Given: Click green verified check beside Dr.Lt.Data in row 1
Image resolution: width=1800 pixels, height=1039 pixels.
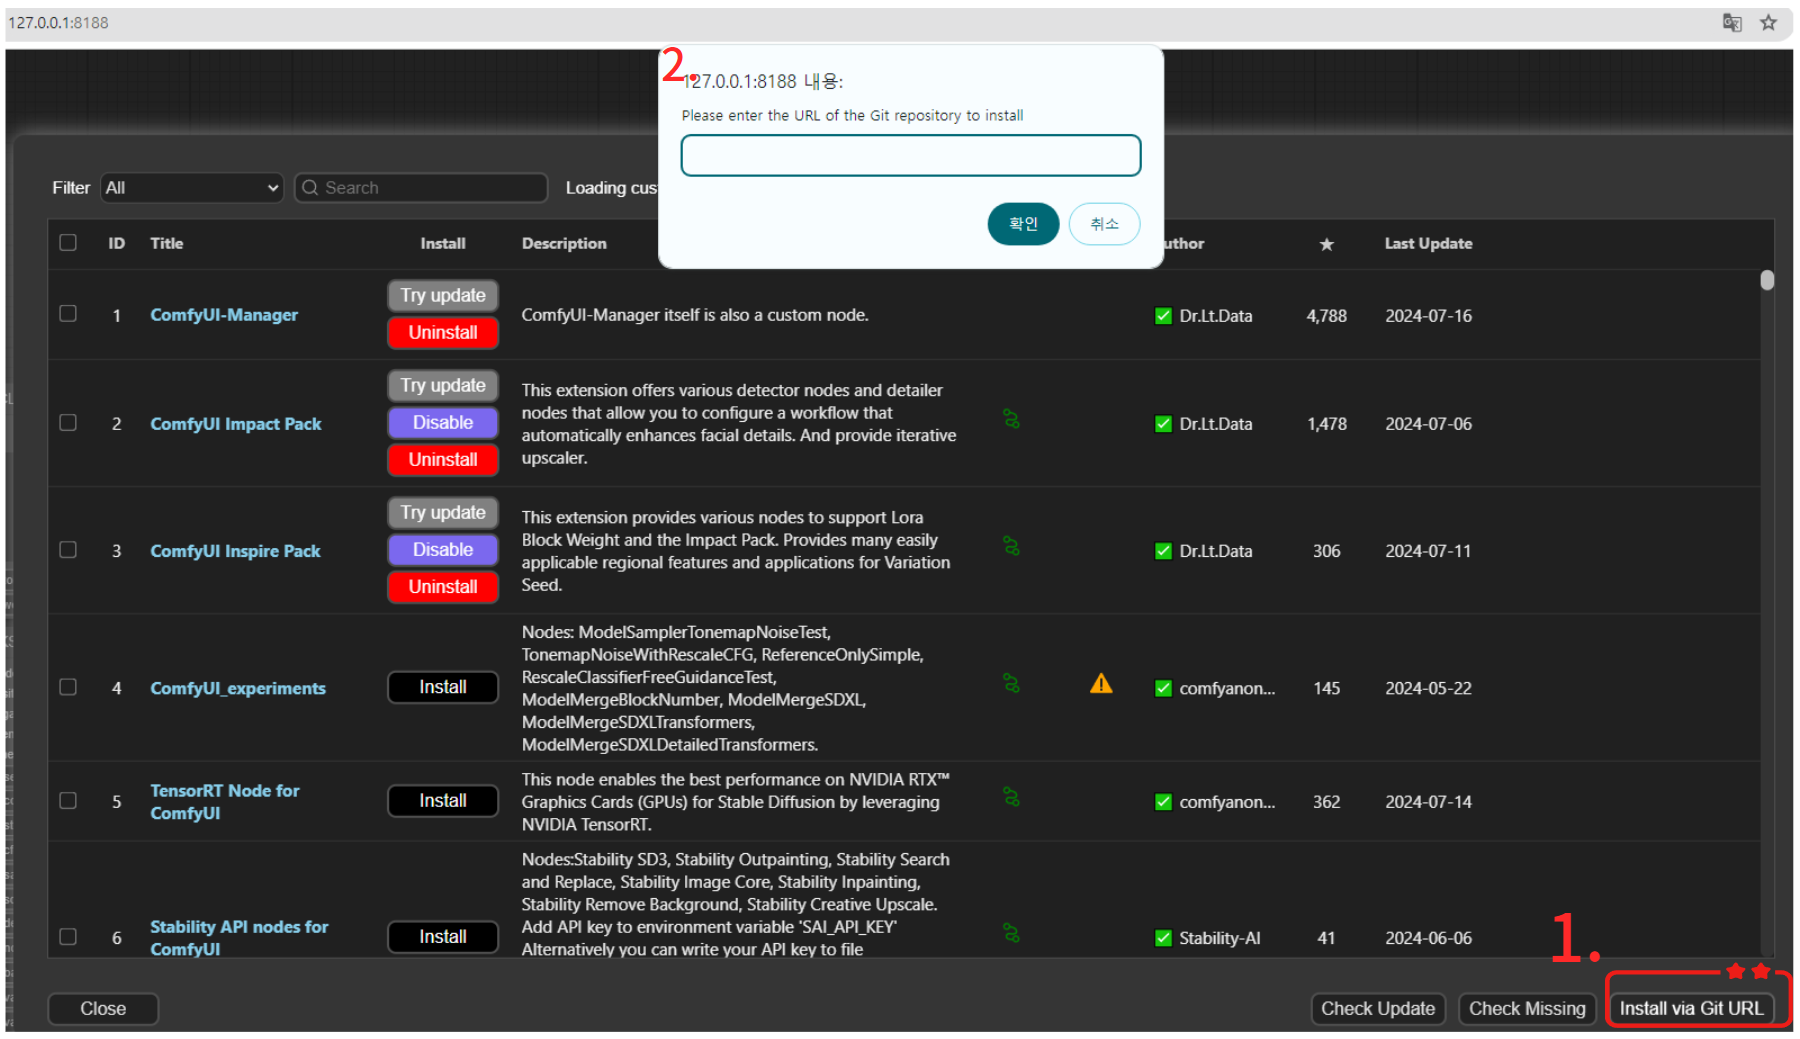Looking at the screenshot, I should click(x=1163, y=316).
